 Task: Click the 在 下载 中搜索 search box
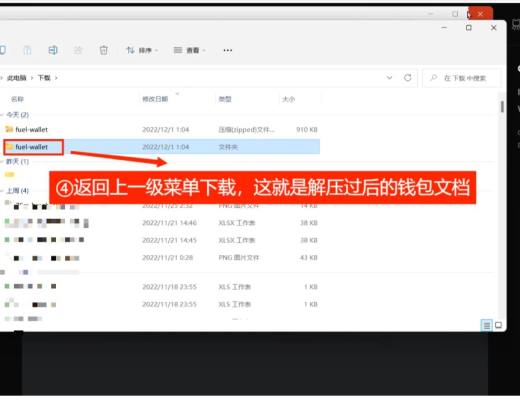coord(462,78)
